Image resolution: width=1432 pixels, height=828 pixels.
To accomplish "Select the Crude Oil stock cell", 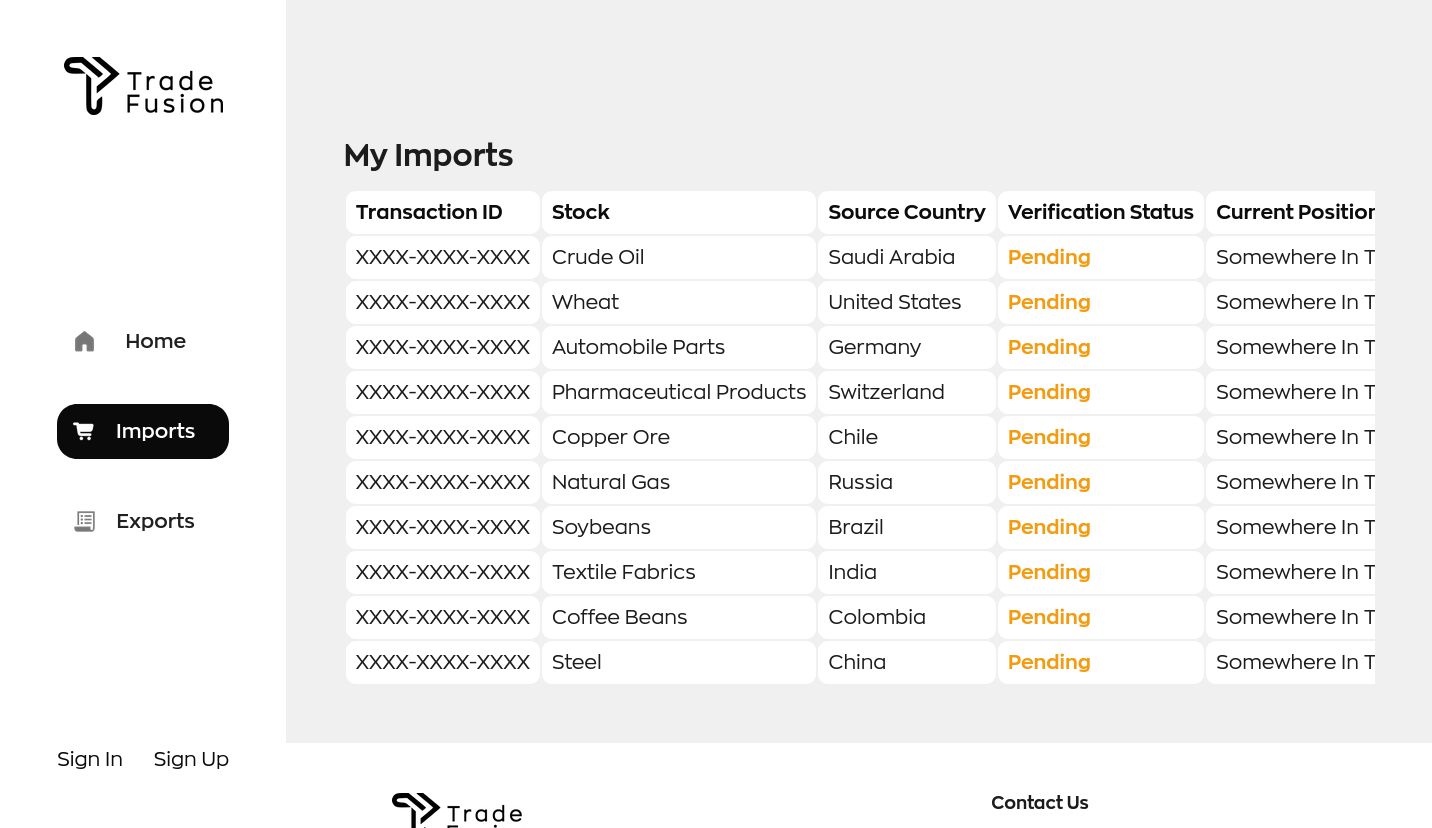I will 598,257.
